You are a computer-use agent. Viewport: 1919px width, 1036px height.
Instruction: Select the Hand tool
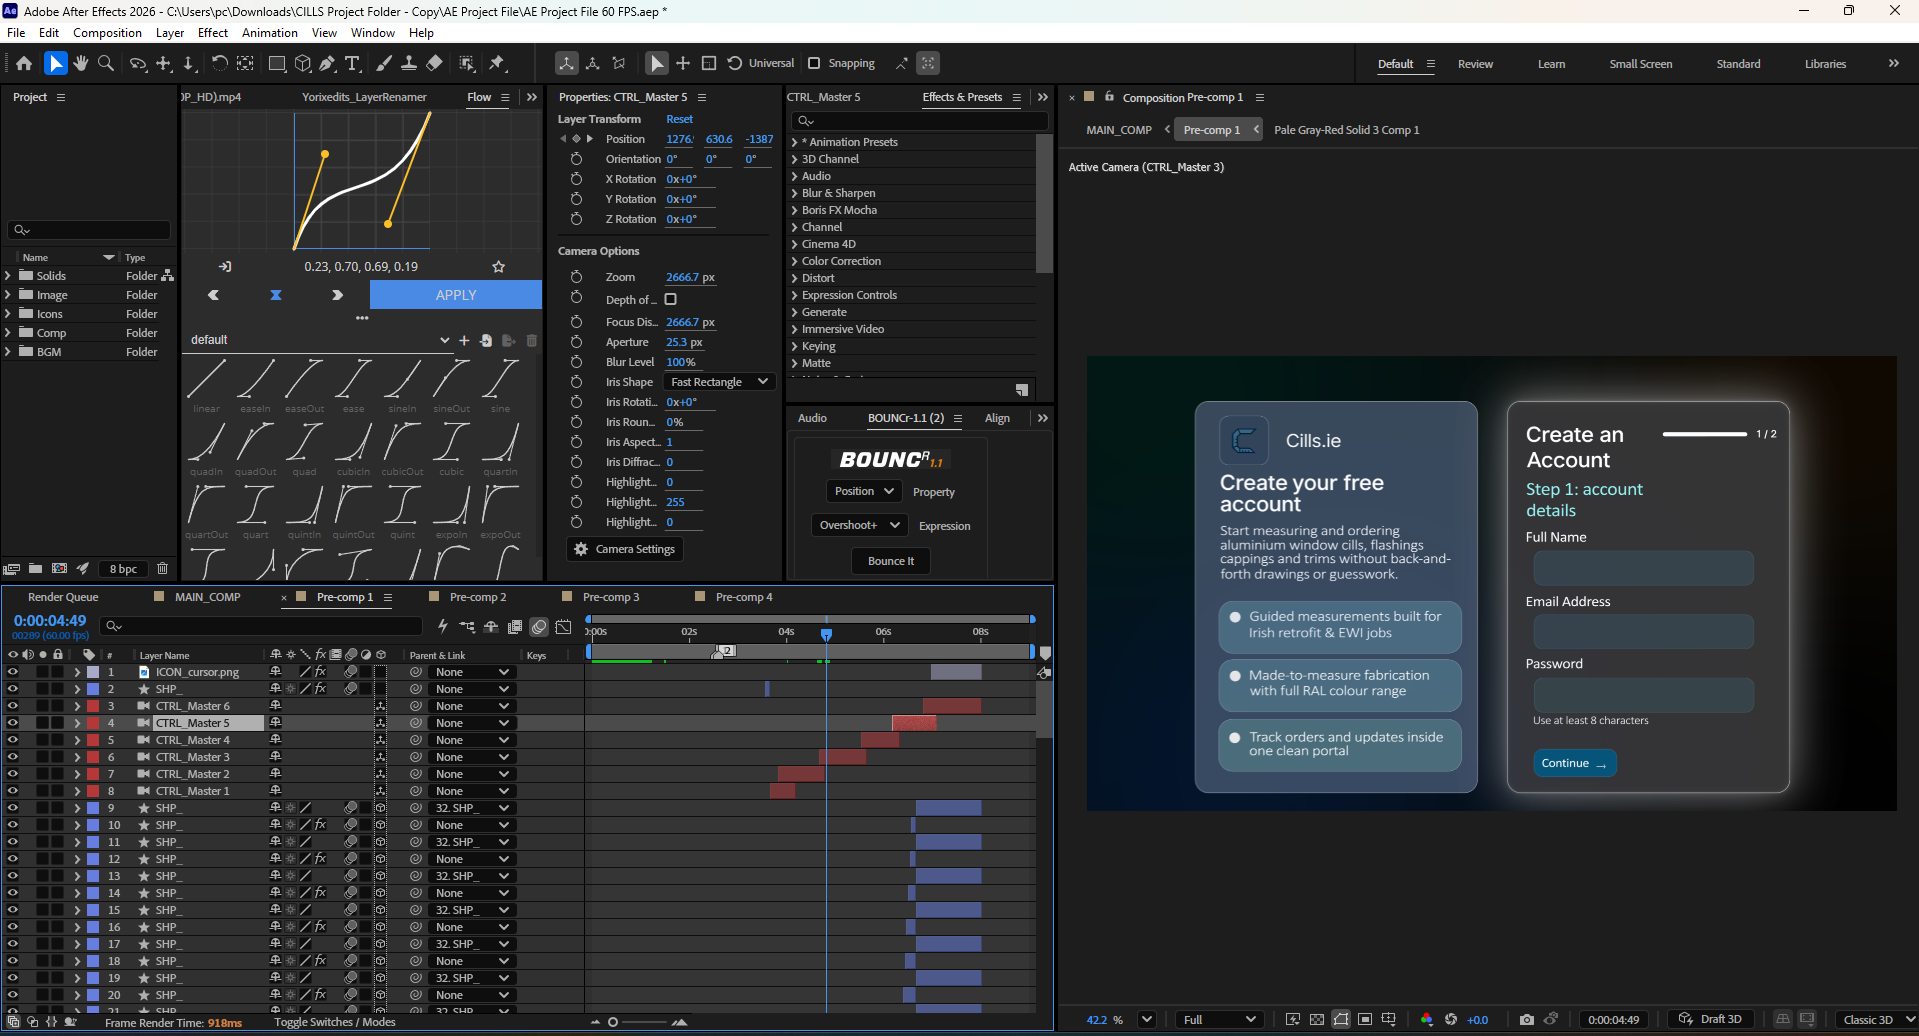pos(81,63)
